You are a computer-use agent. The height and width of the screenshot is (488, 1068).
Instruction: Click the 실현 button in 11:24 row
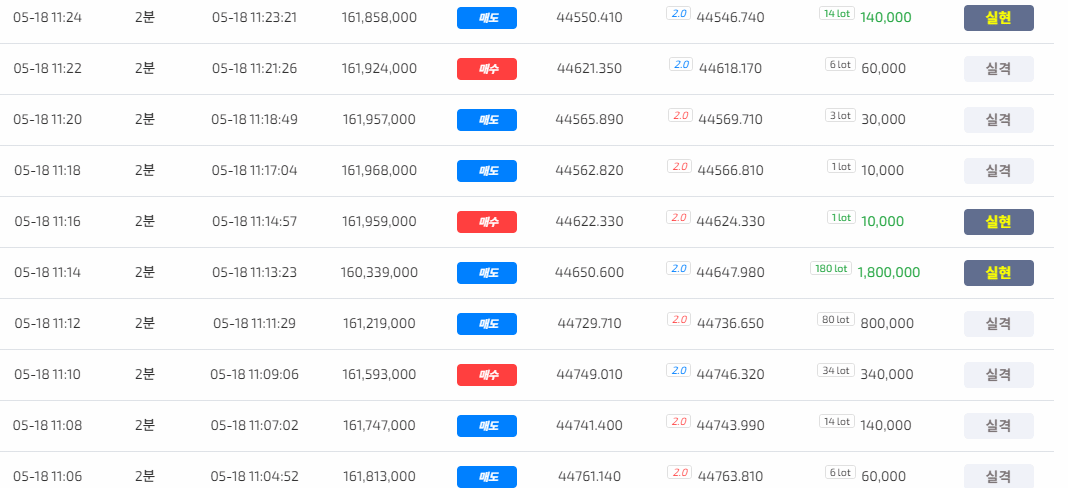[999, 18]
